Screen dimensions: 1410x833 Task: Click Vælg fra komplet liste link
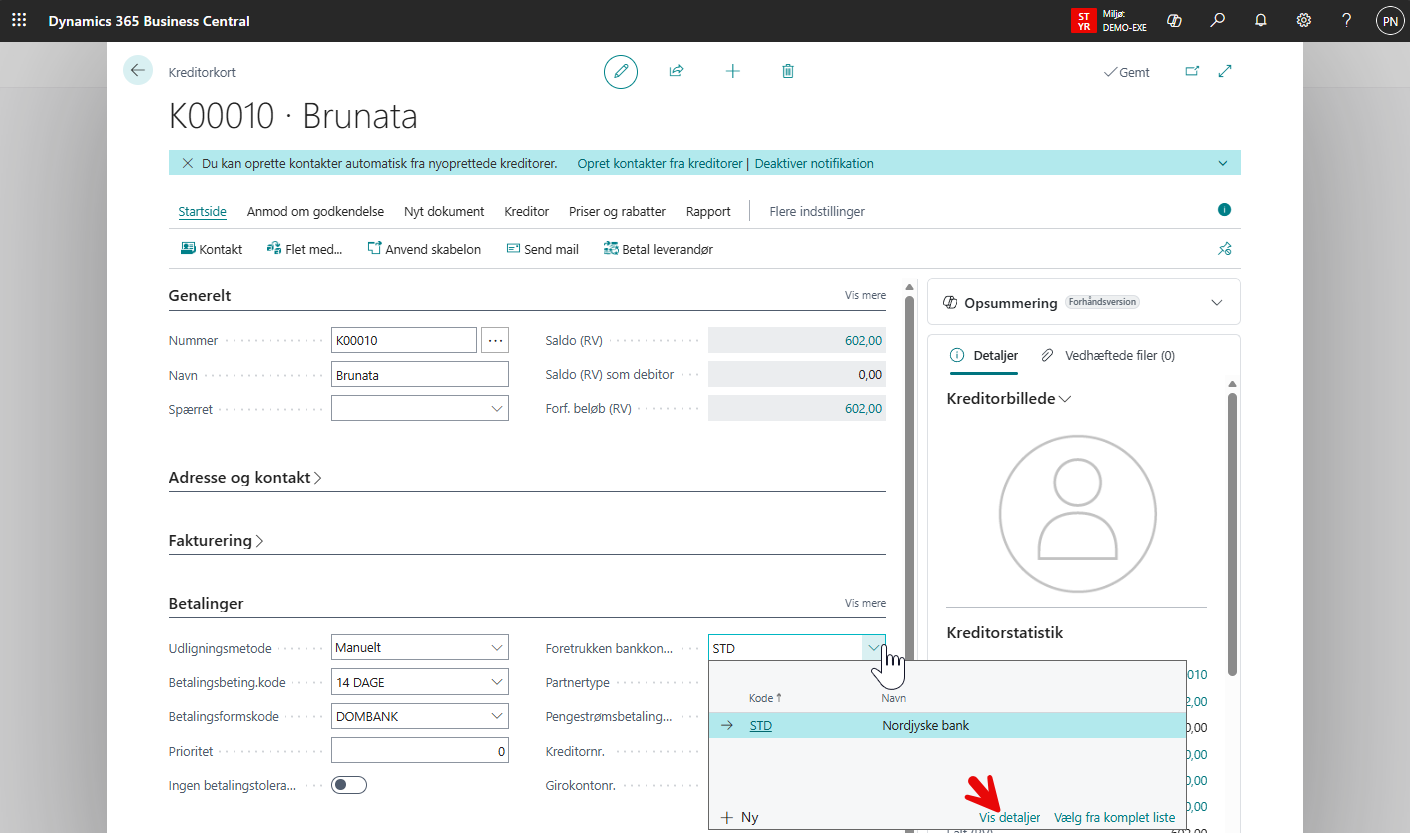[1114, 817]
